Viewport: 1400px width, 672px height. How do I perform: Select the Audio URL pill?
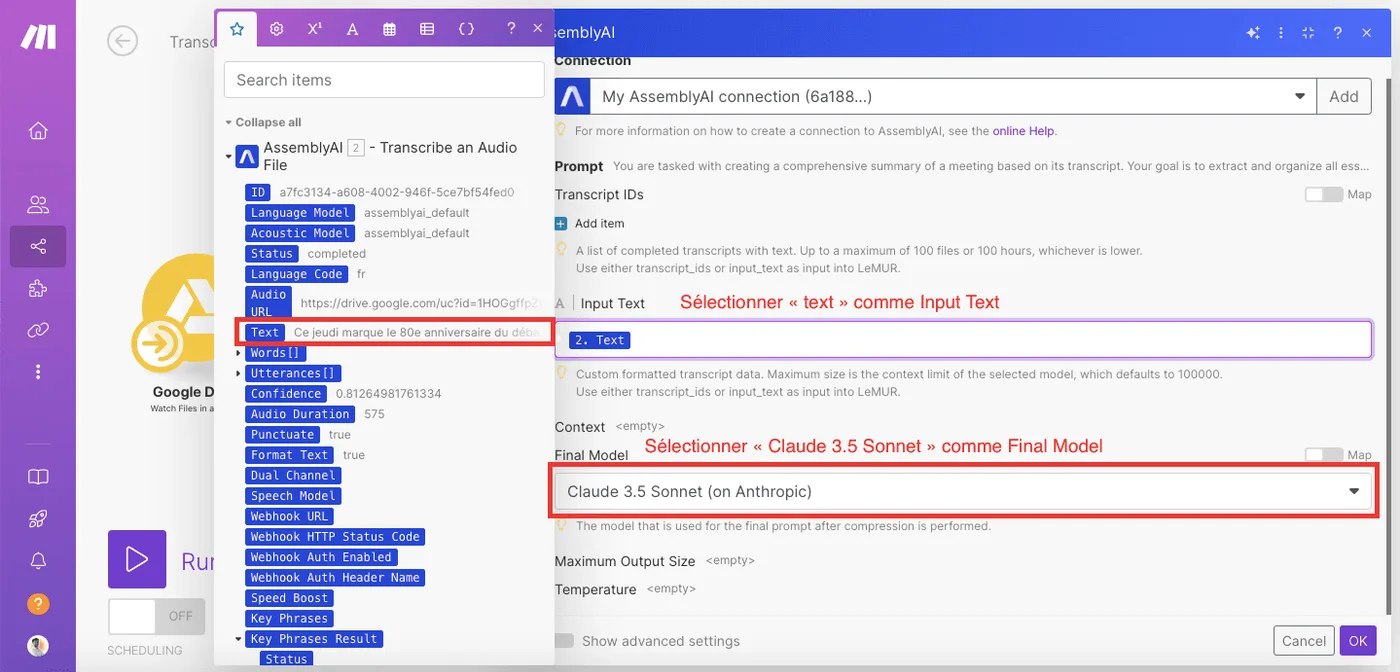tap(268, 303)
